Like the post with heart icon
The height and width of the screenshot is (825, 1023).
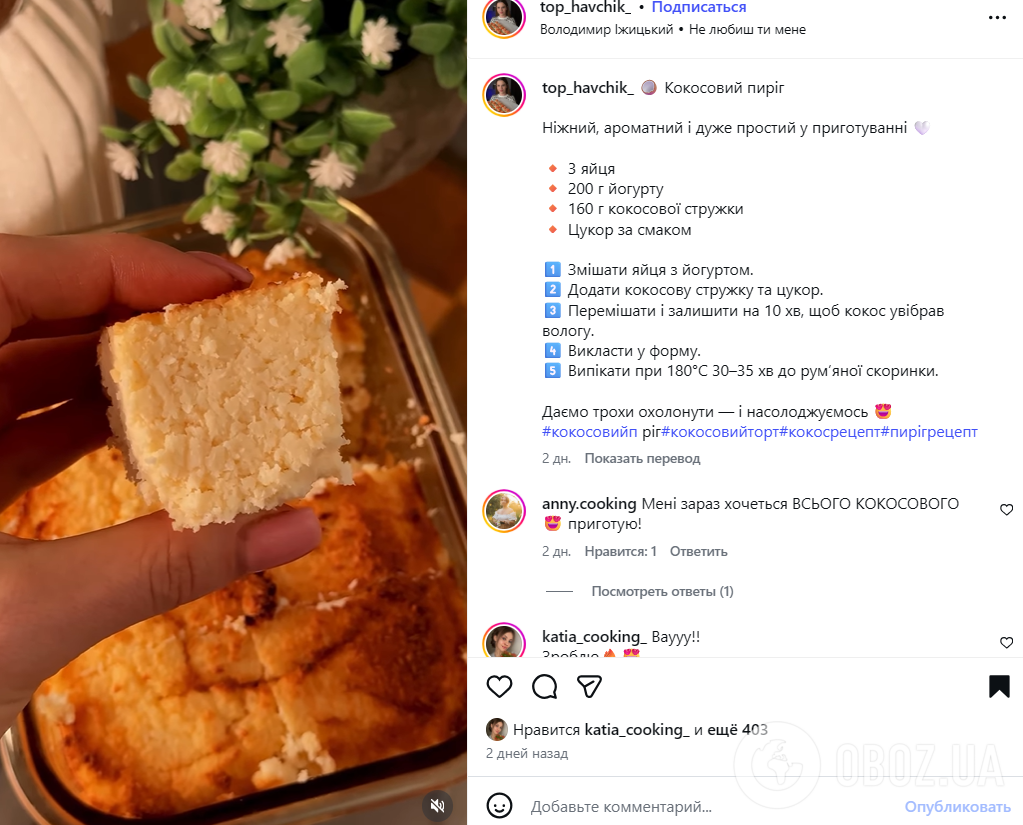(499, 687)
